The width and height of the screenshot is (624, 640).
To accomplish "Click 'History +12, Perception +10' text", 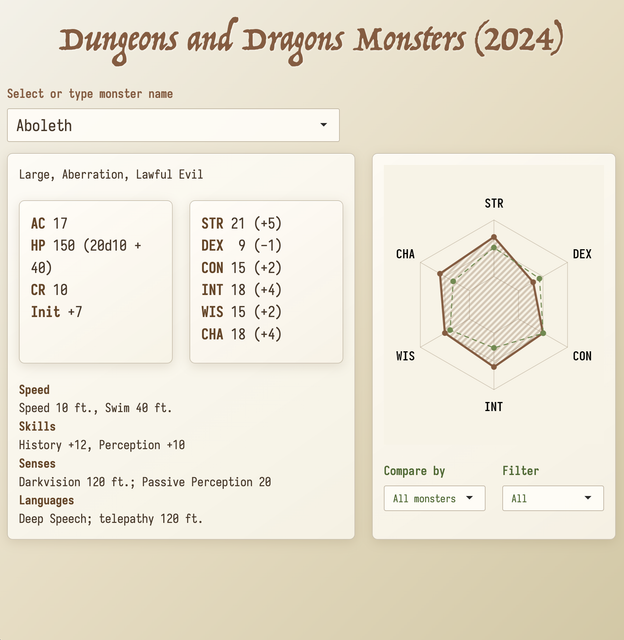I will coord(102,445).
